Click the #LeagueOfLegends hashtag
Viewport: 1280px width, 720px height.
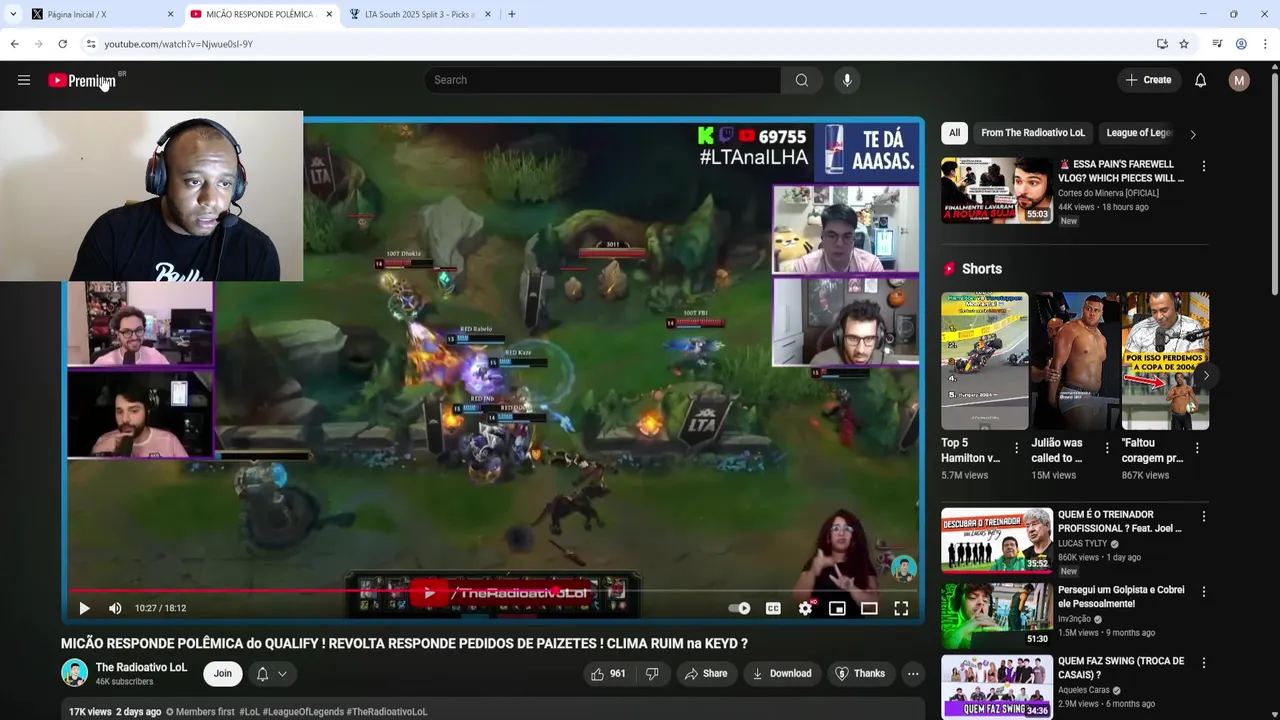pos(303,712)
